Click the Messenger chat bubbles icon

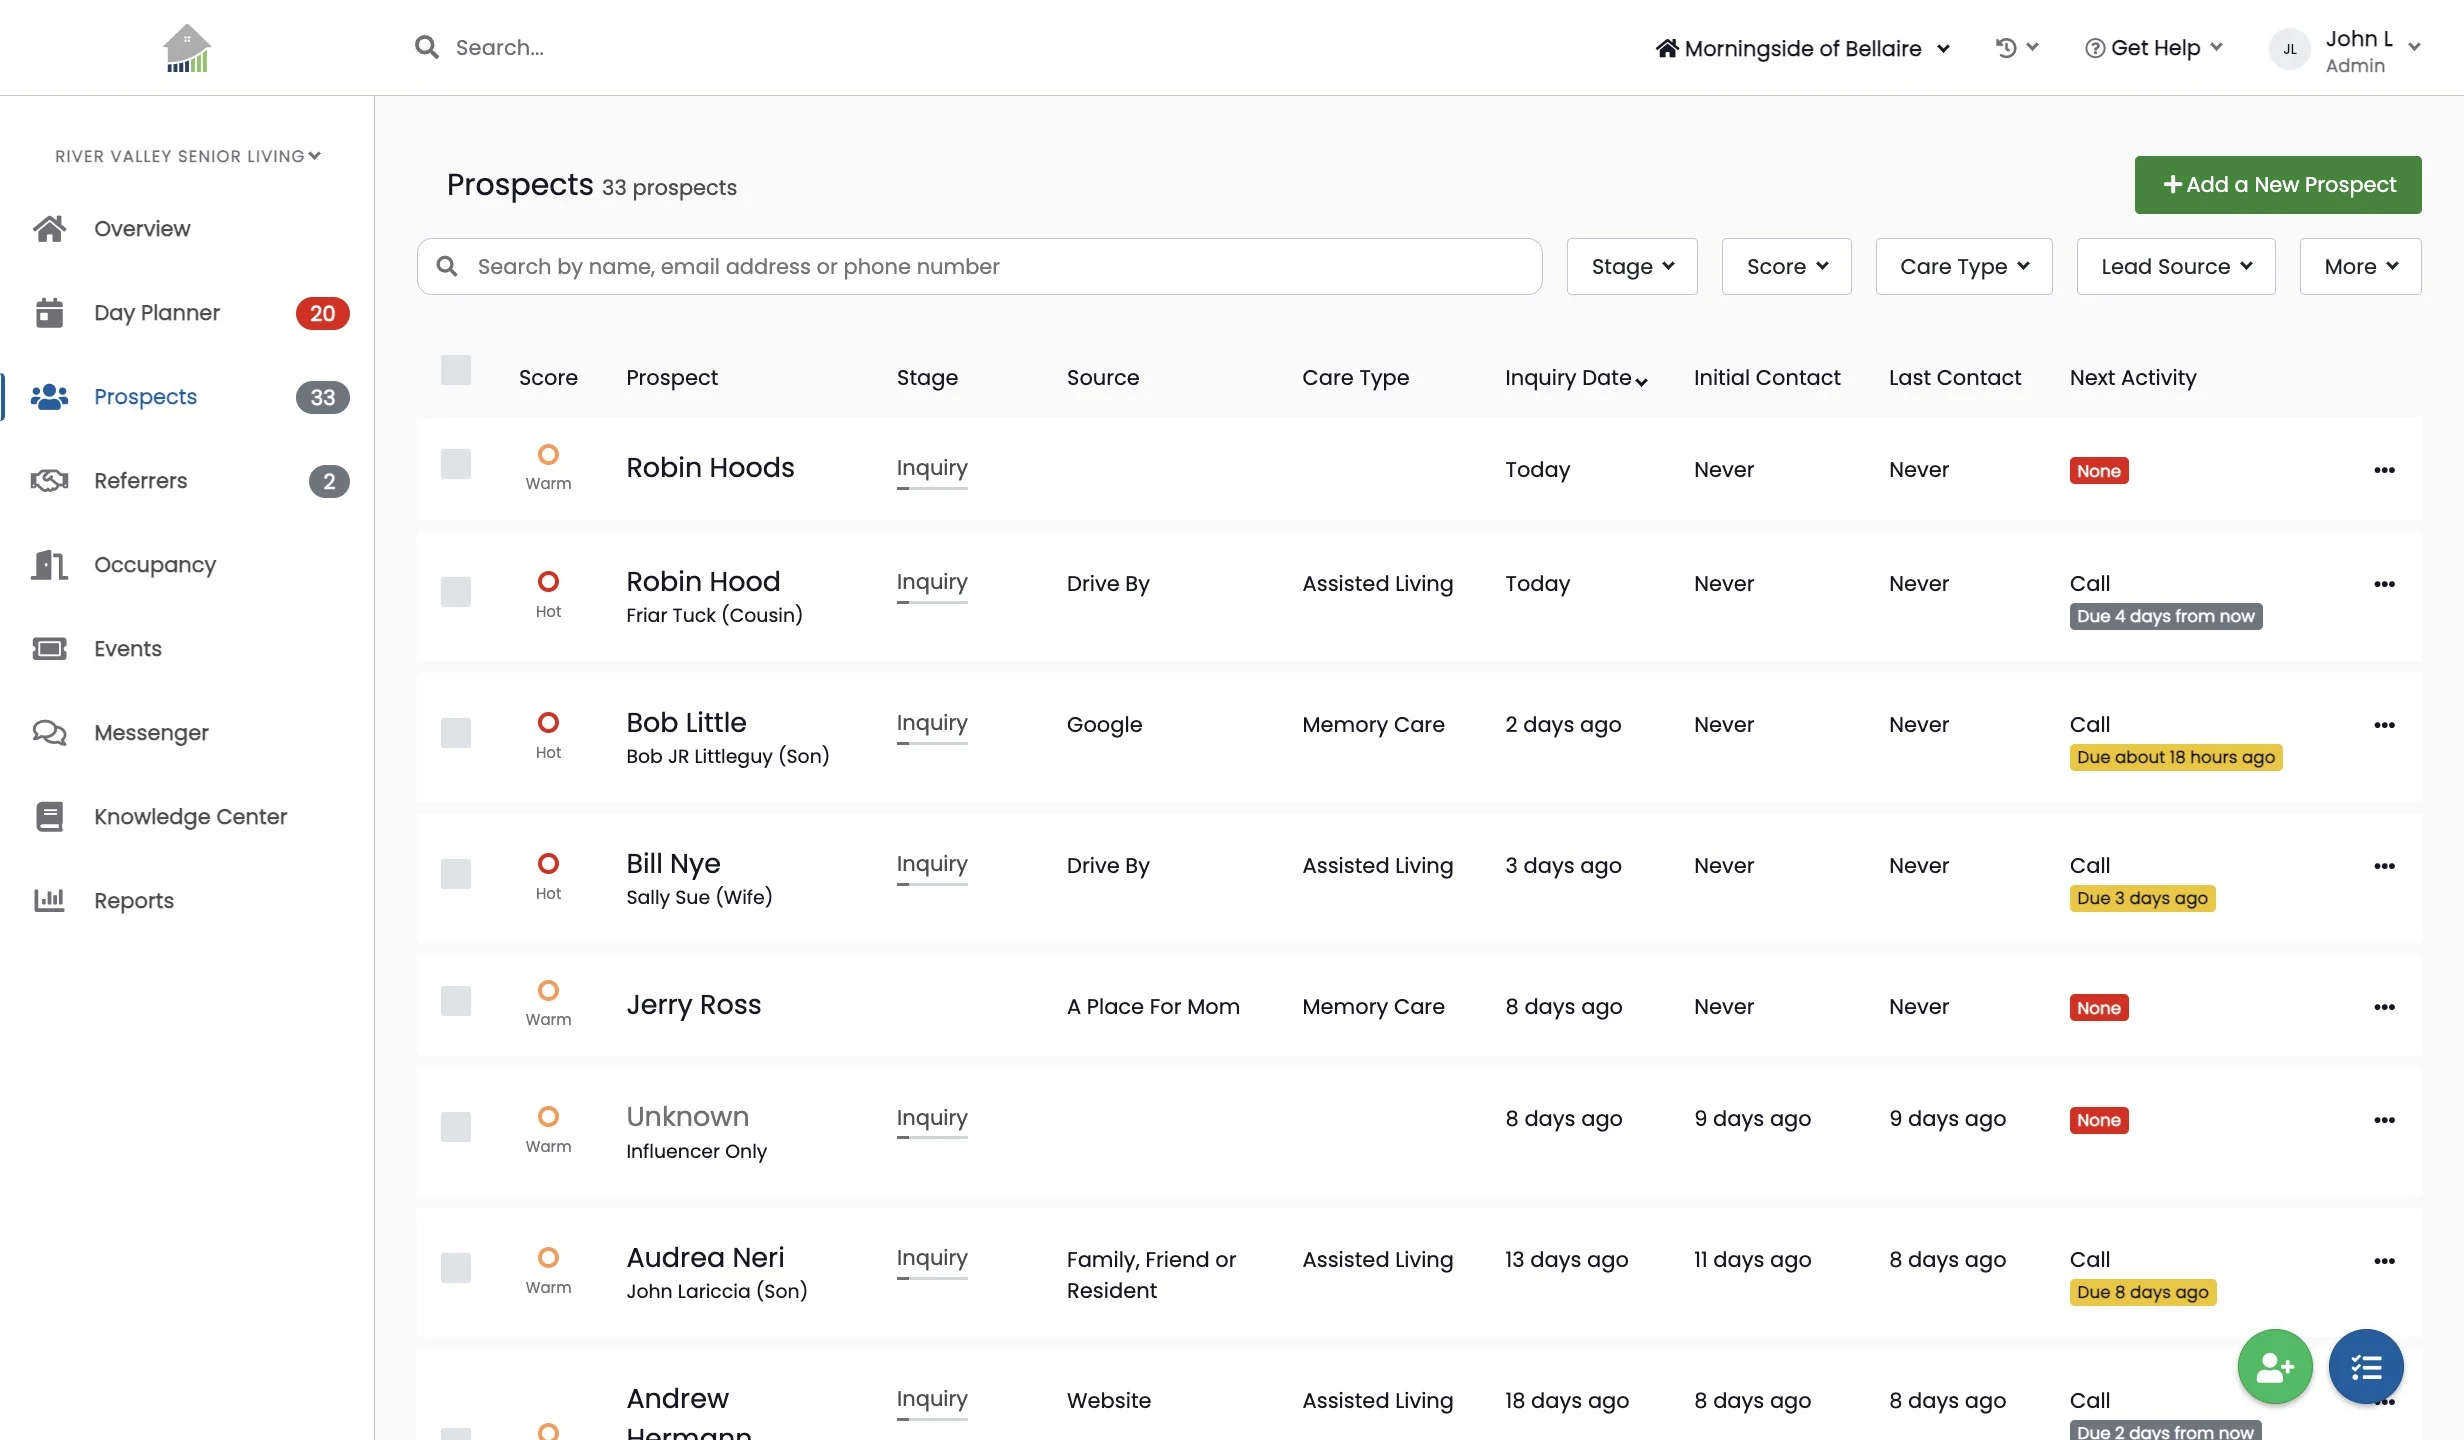[x=49, y=733]
